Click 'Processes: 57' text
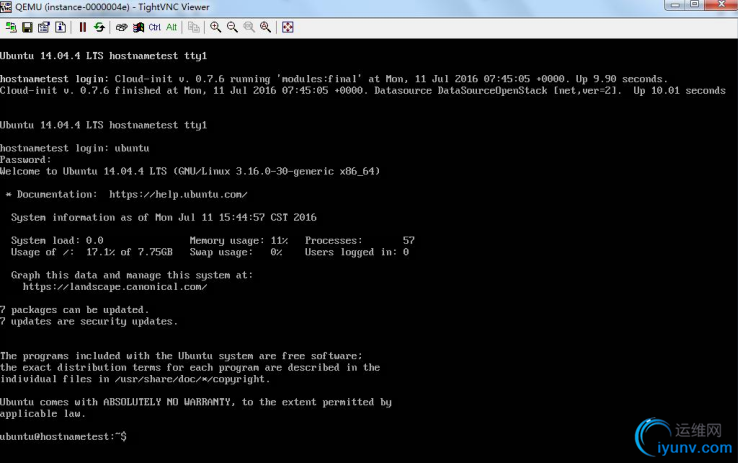Screen dimensions: 738x464 pyautogui.click(x=360, y=240)
